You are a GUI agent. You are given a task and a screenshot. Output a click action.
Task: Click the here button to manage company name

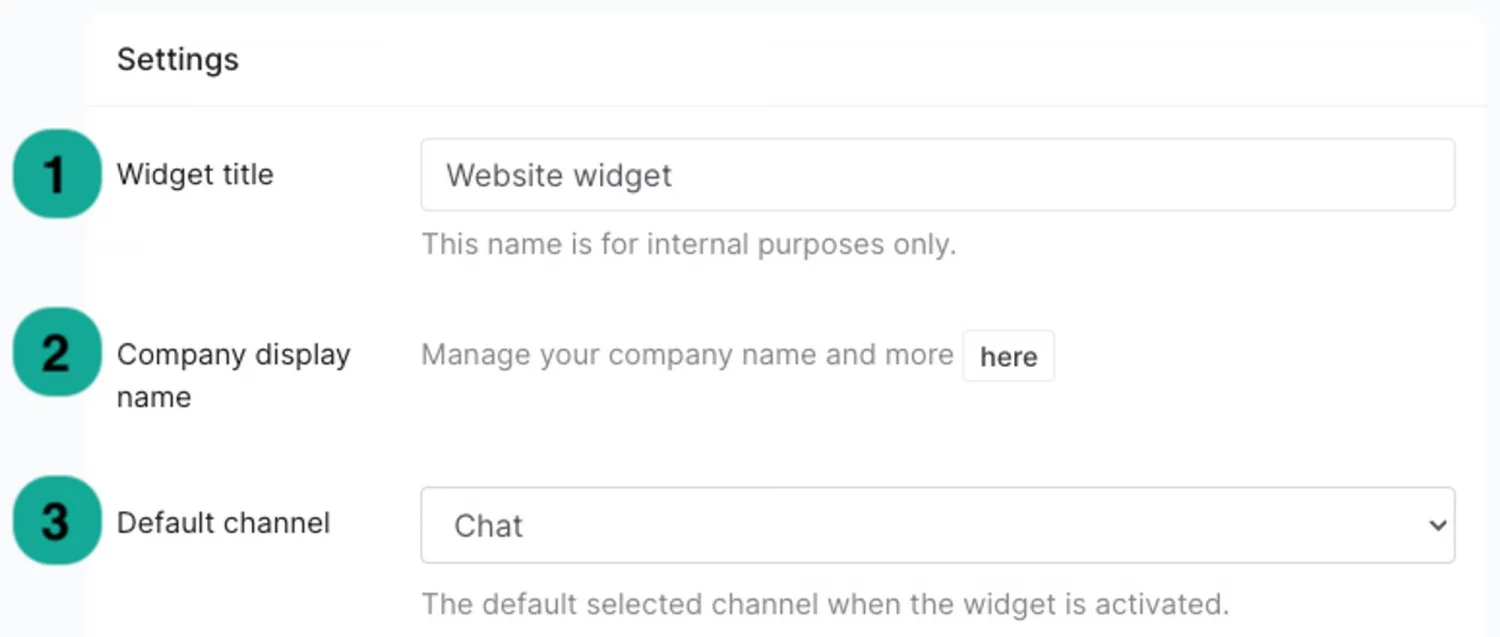point(1008,356)
